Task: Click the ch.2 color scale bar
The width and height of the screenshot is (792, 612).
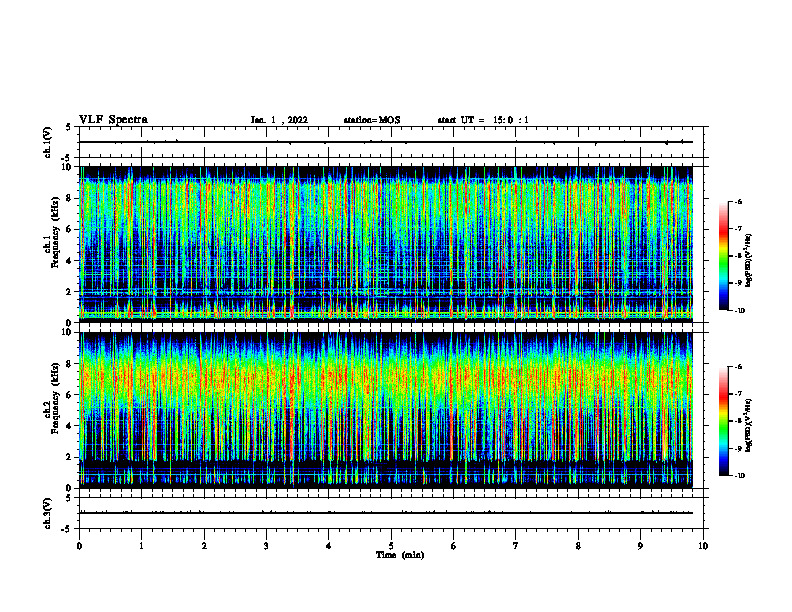Action: [724, 421]
